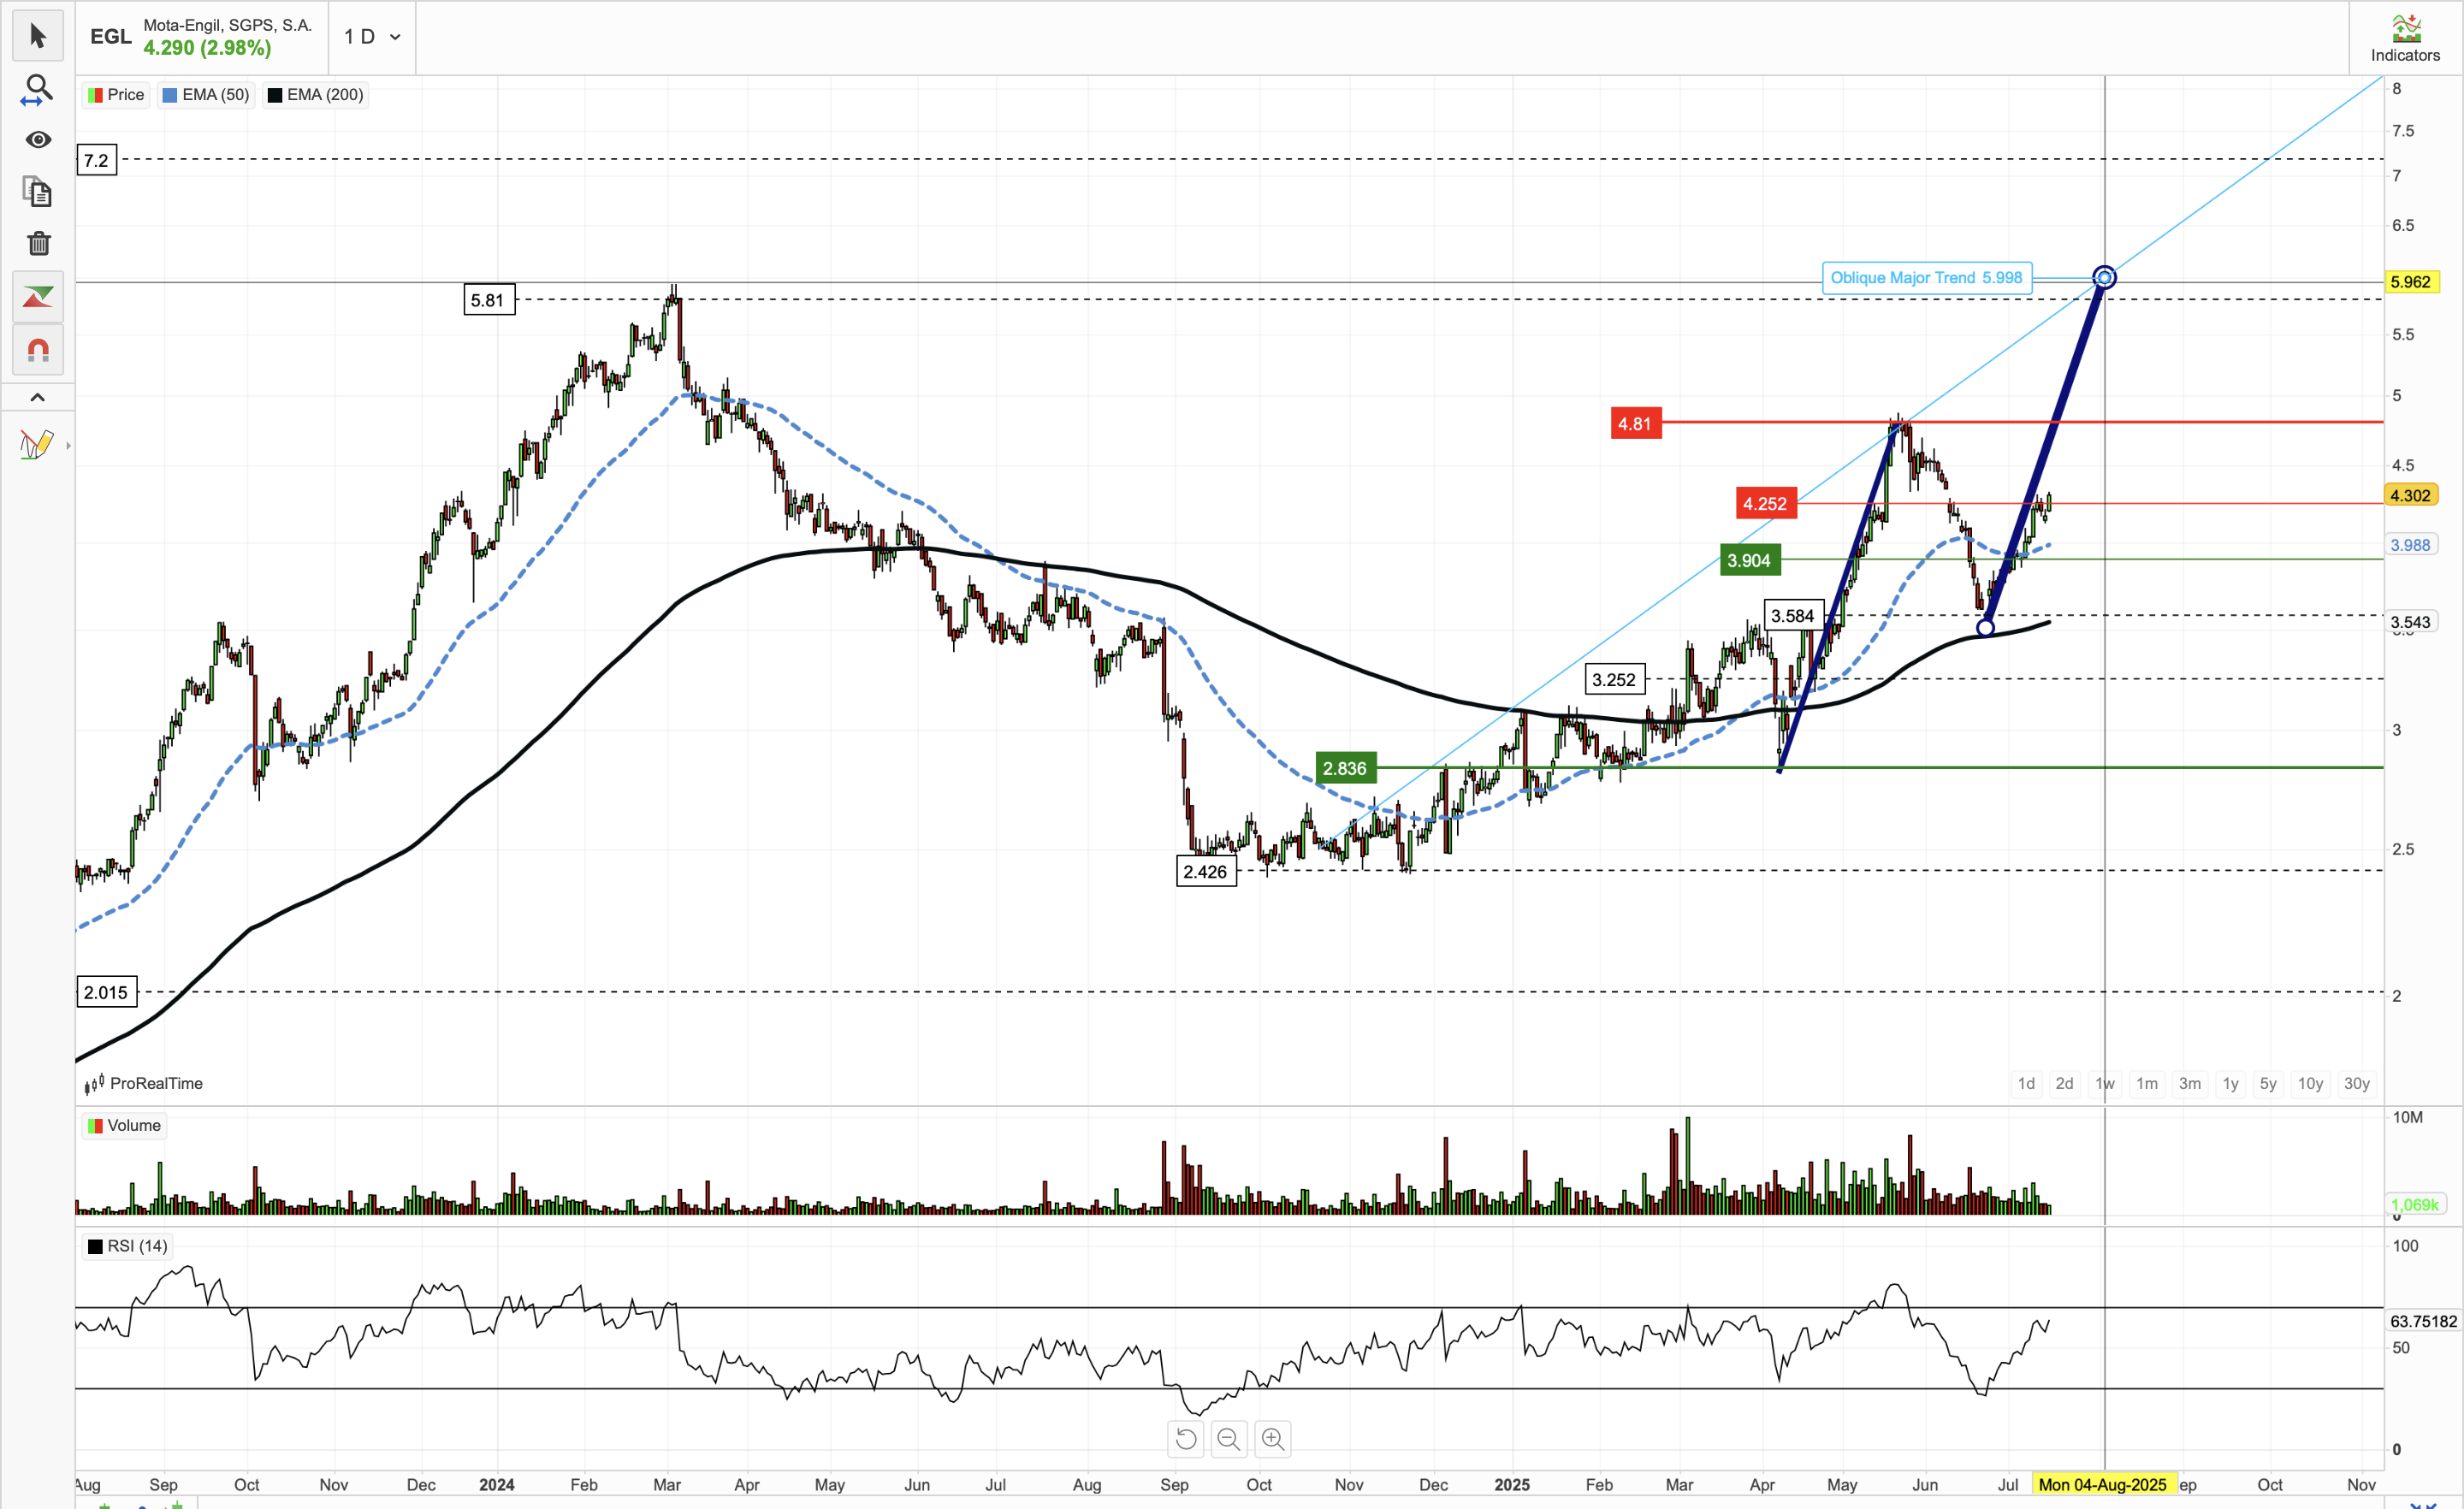This screenshot has height=1509, width=2464.
Task: Activate the horizontal zoom magnifier tool
Action: 38,90
